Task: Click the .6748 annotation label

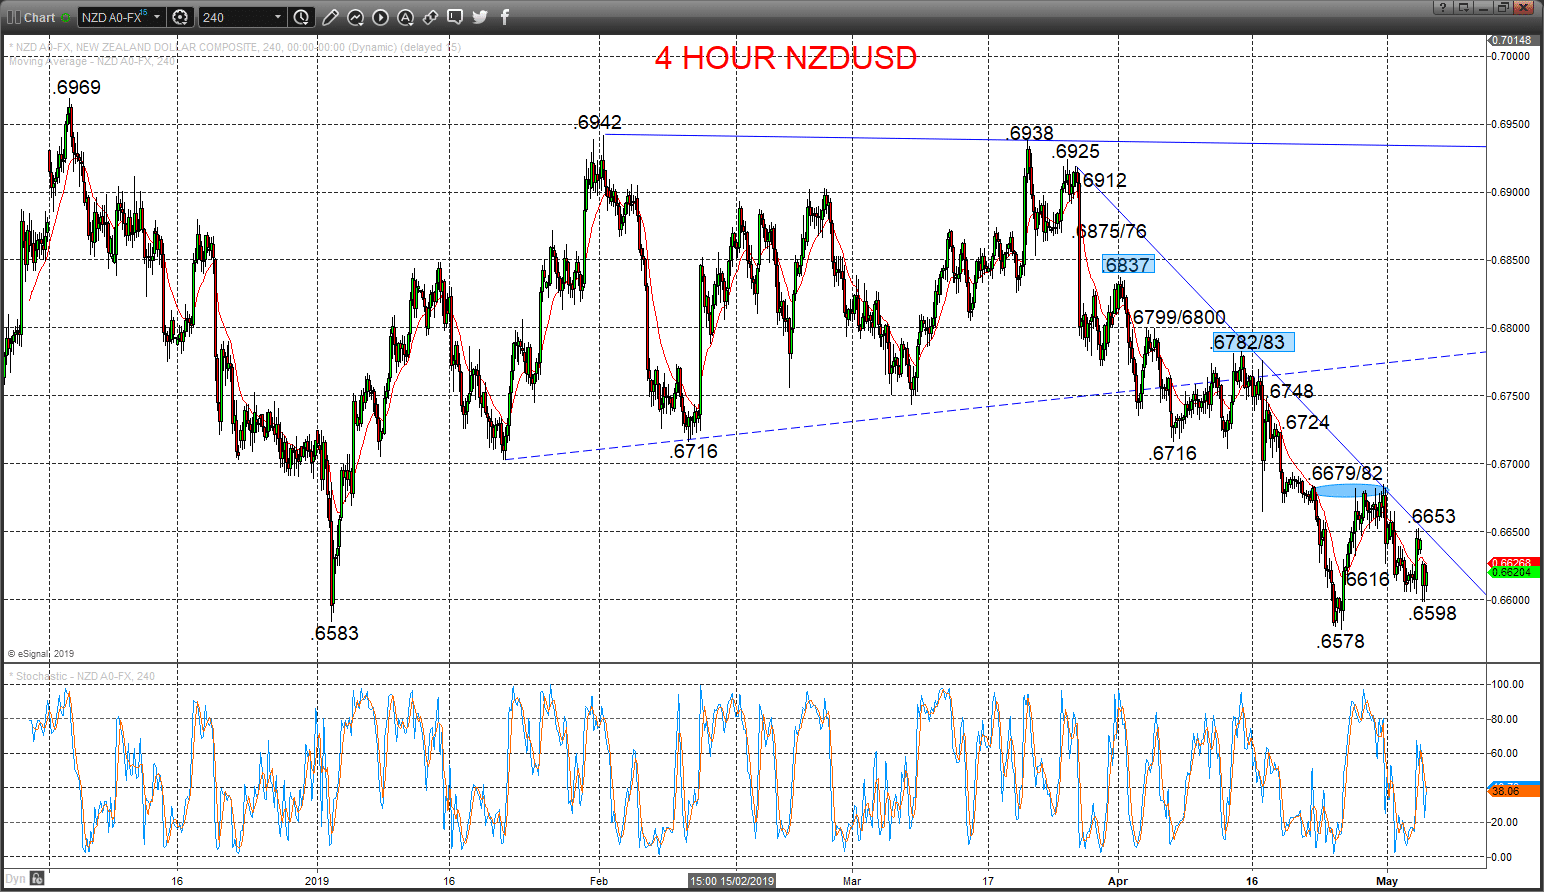Action: pyautogui.click(x=1290, y=391)
